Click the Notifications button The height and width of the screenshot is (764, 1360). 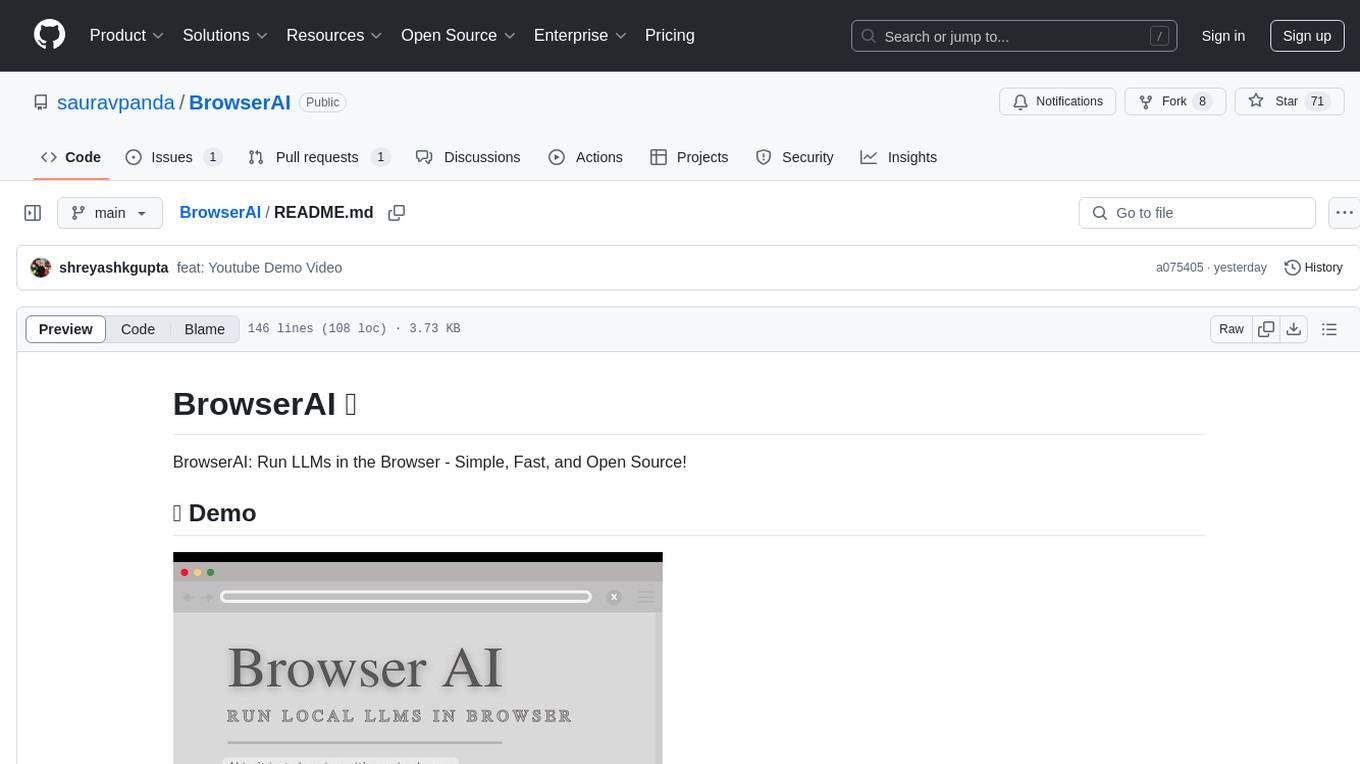[x=1058, y=102]
